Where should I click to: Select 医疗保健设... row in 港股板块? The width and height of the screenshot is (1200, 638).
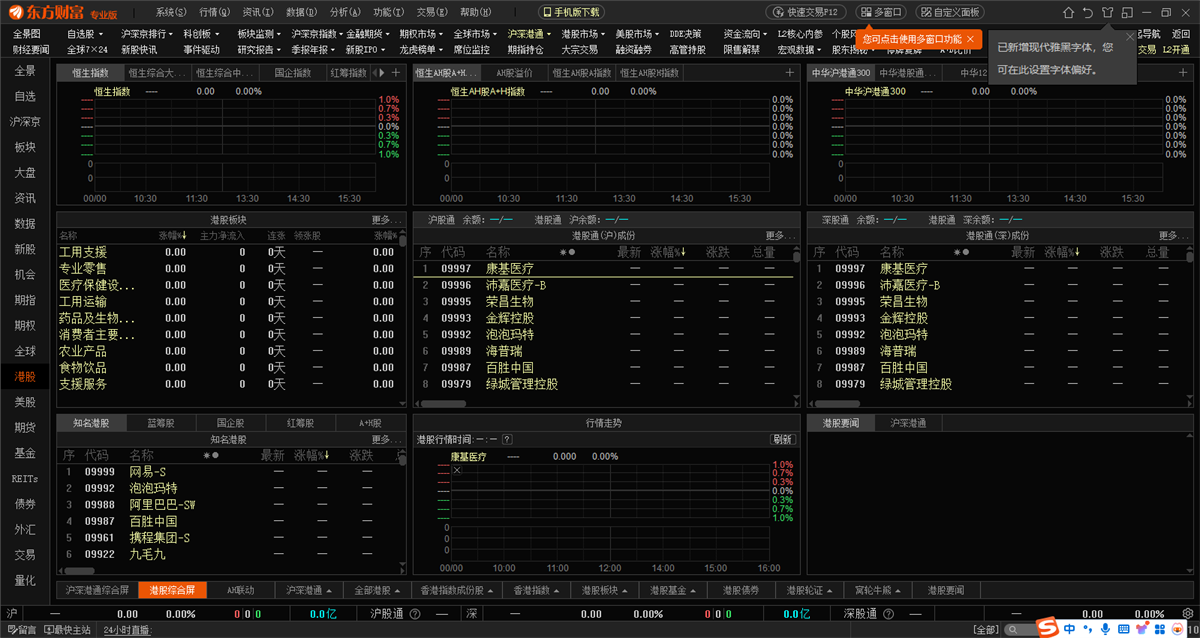tap(228, 285)
